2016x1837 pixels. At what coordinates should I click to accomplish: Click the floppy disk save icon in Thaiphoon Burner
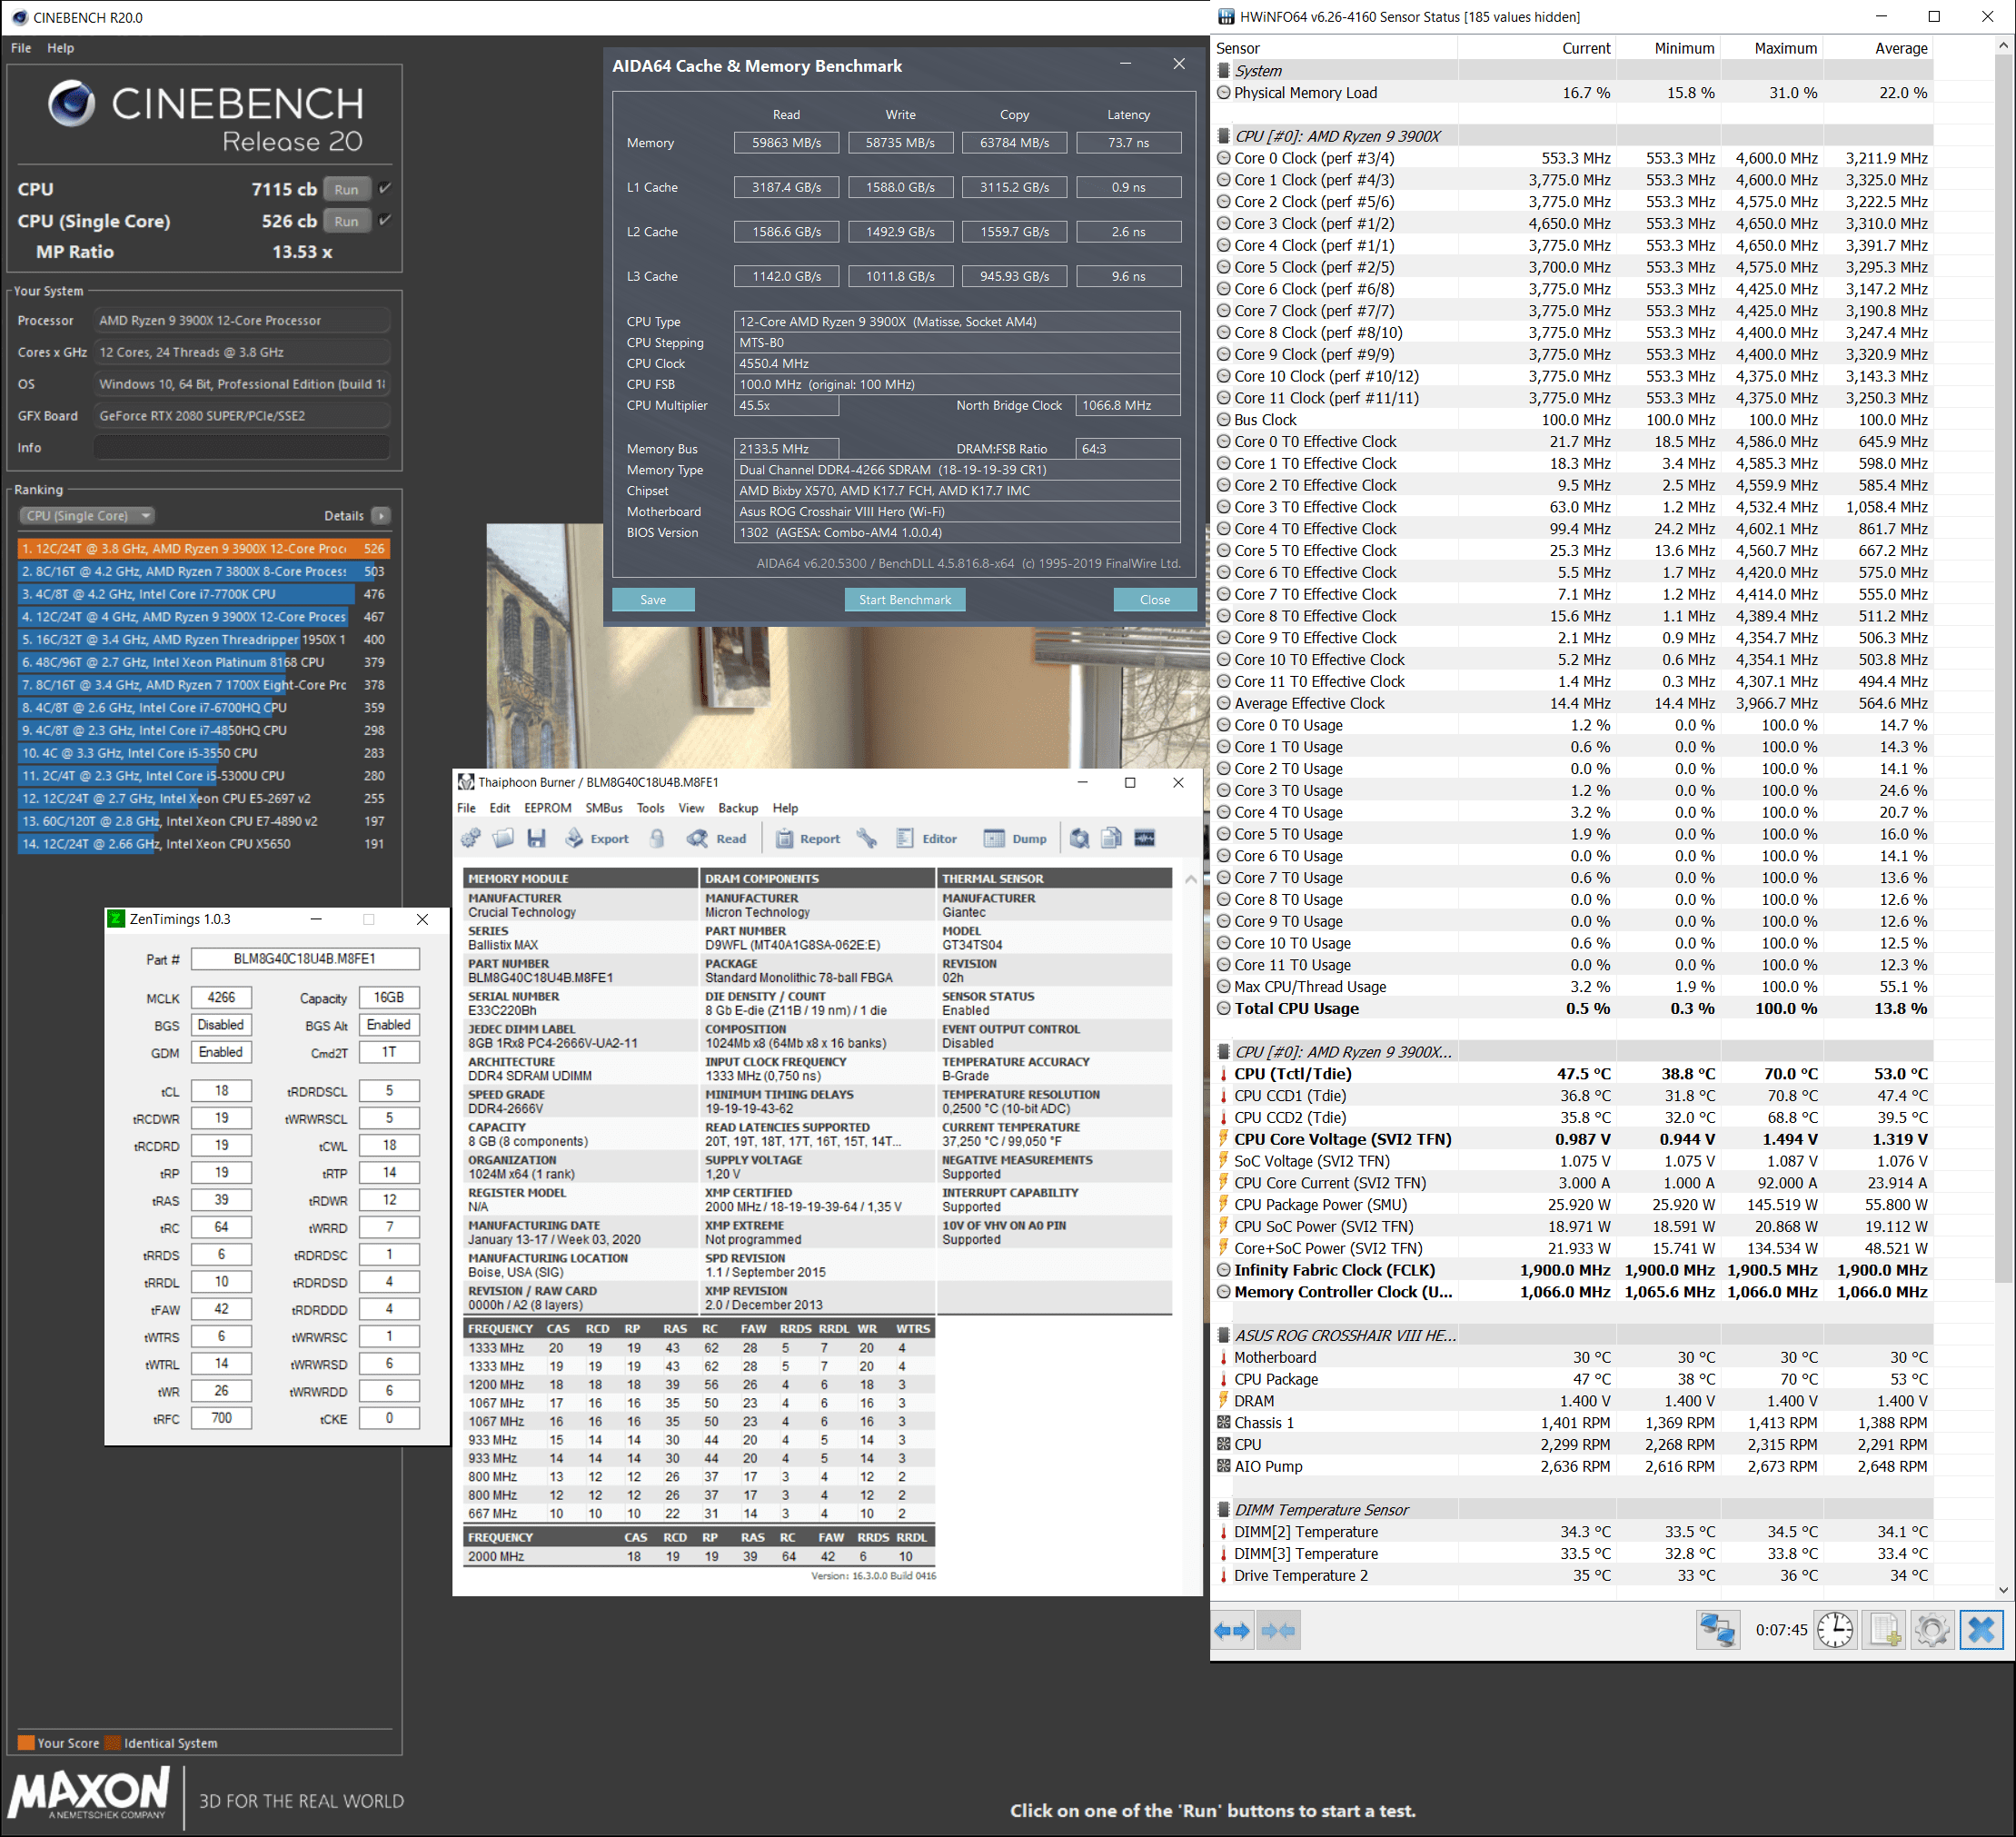pos(536,838)
